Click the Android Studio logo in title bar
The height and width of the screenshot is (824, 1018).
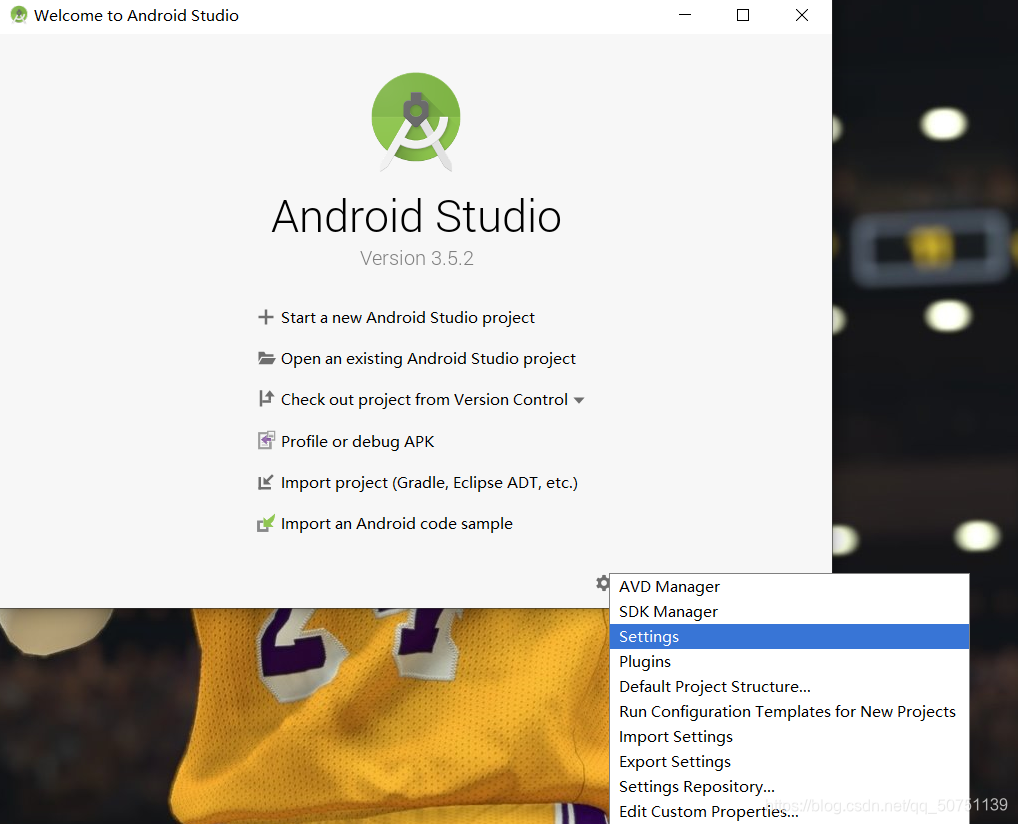[x=19, y=15]
